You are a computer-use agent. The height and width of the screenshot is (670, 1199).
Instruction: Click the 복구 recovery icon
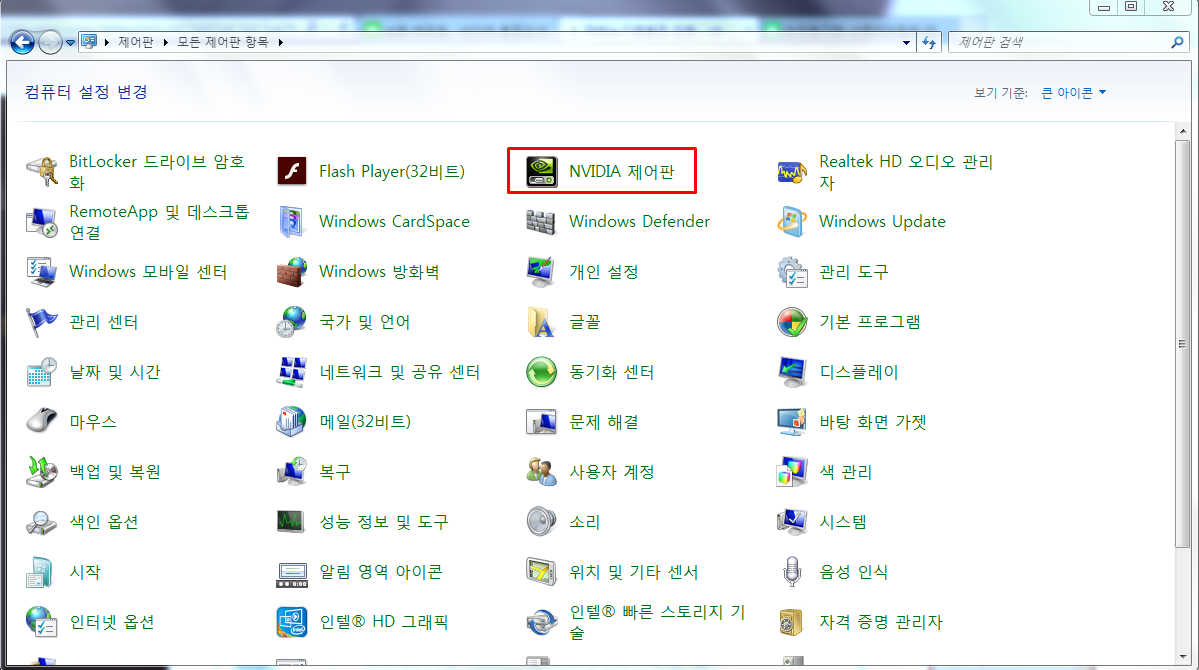click(291, 472)
